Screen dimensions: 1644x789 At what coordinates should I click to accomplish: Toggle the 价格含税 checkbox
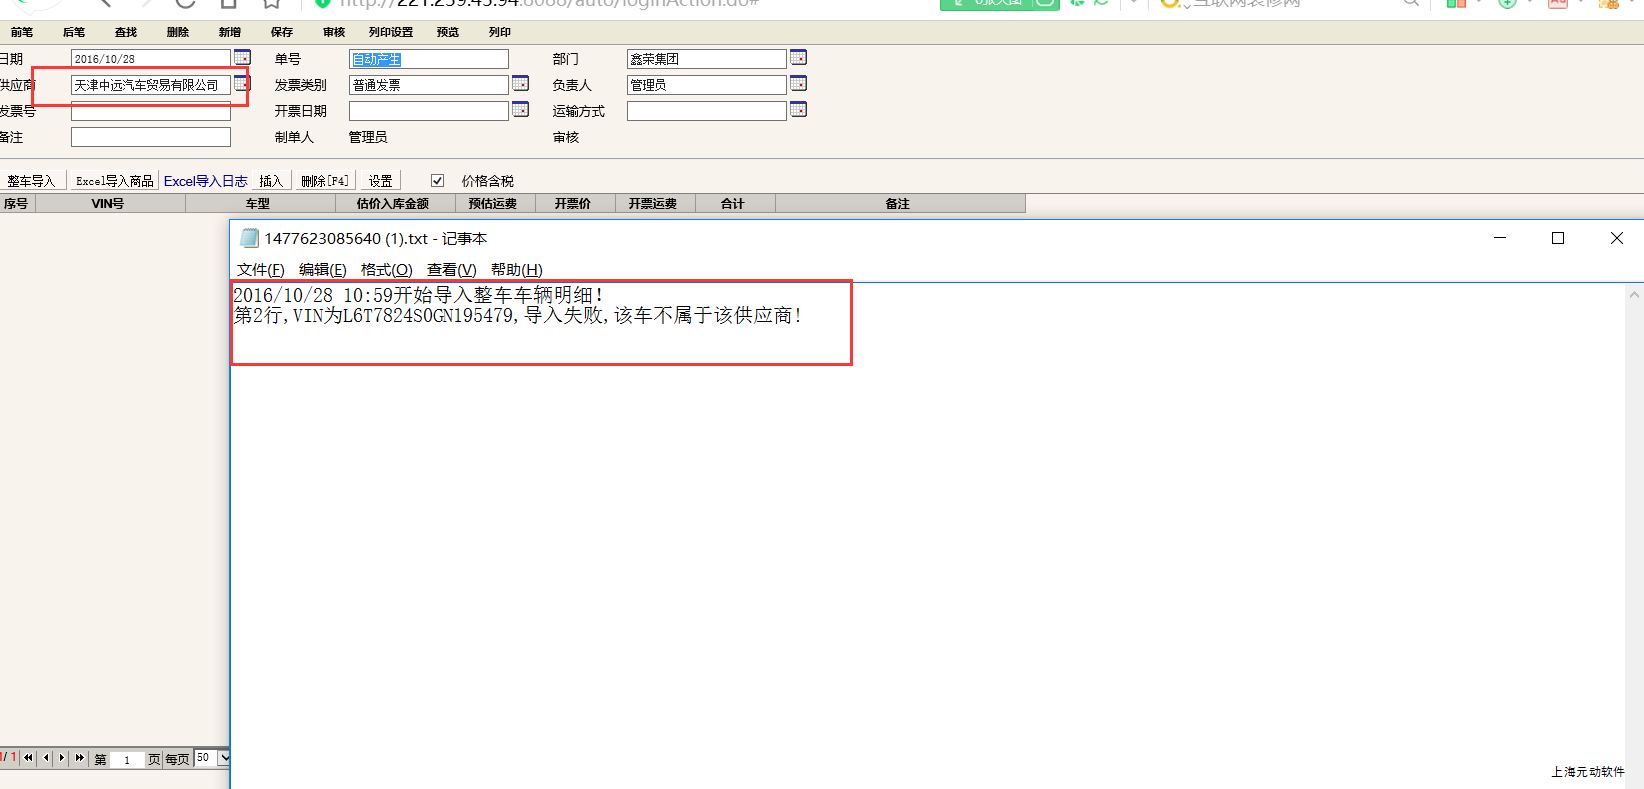437,181
